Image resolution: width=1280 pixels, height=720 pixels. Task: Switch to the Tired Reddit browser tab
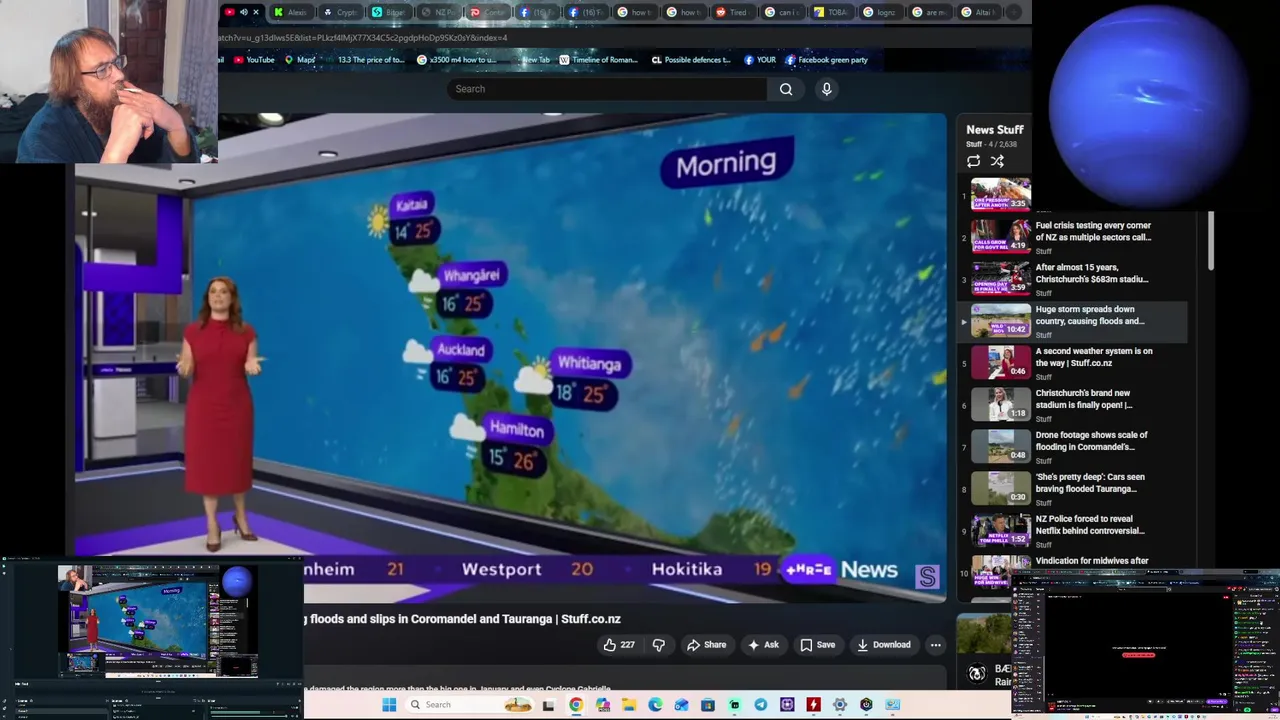coord(734,12)
